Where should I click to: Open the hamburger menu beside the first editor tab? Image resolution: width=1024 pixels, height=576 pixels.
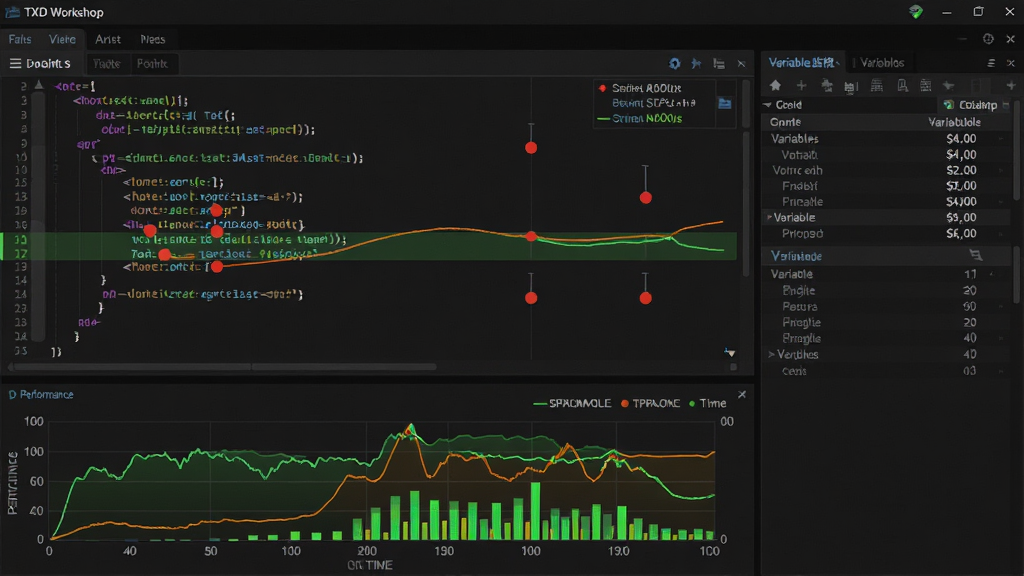15,63
